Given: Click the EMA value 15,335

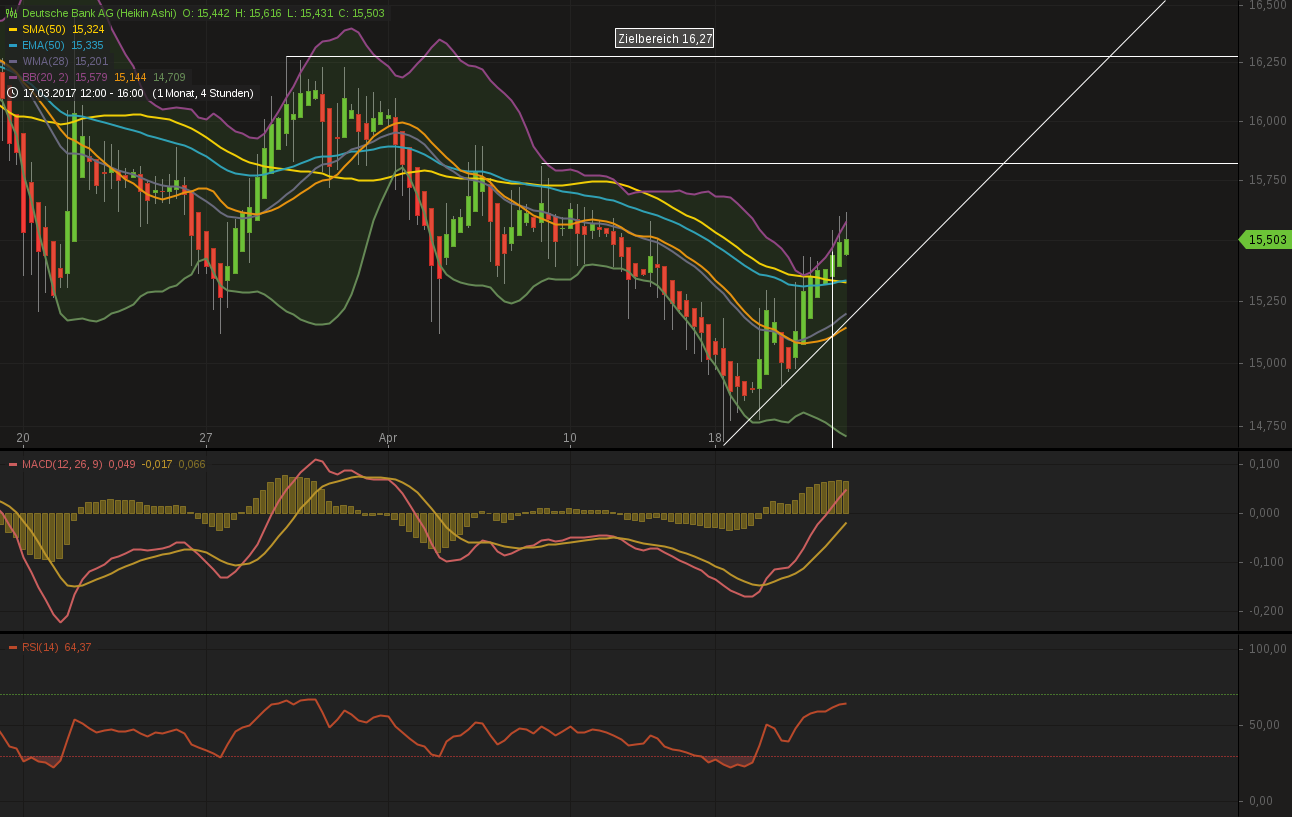Looking at the screenshot, I should click(87, 45).
